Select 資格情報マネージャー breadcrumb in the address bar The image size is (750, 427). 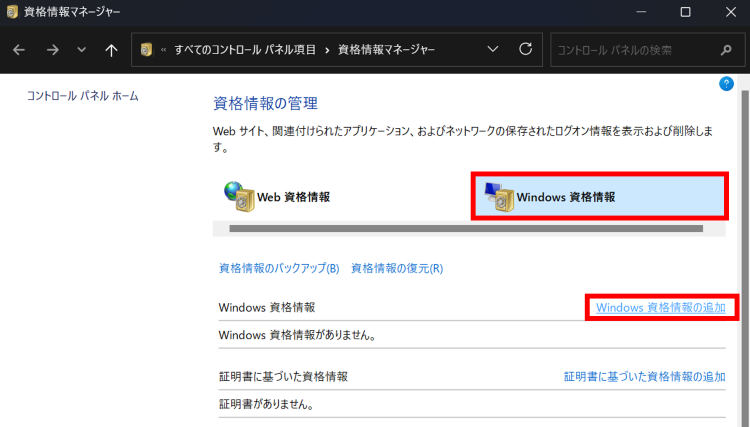pyautogui.click(x=386, y=50)
